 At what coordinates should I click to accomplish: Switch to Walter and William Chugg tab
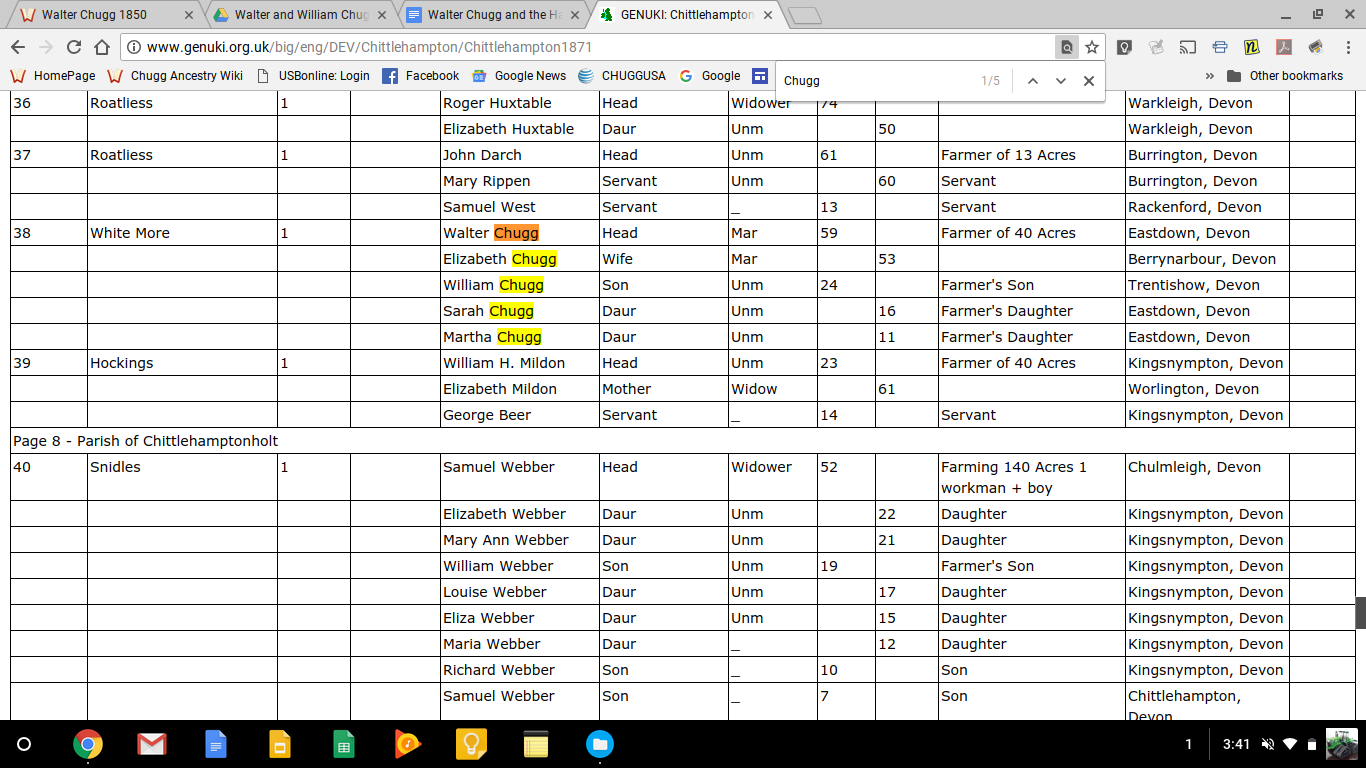[302, 15]
